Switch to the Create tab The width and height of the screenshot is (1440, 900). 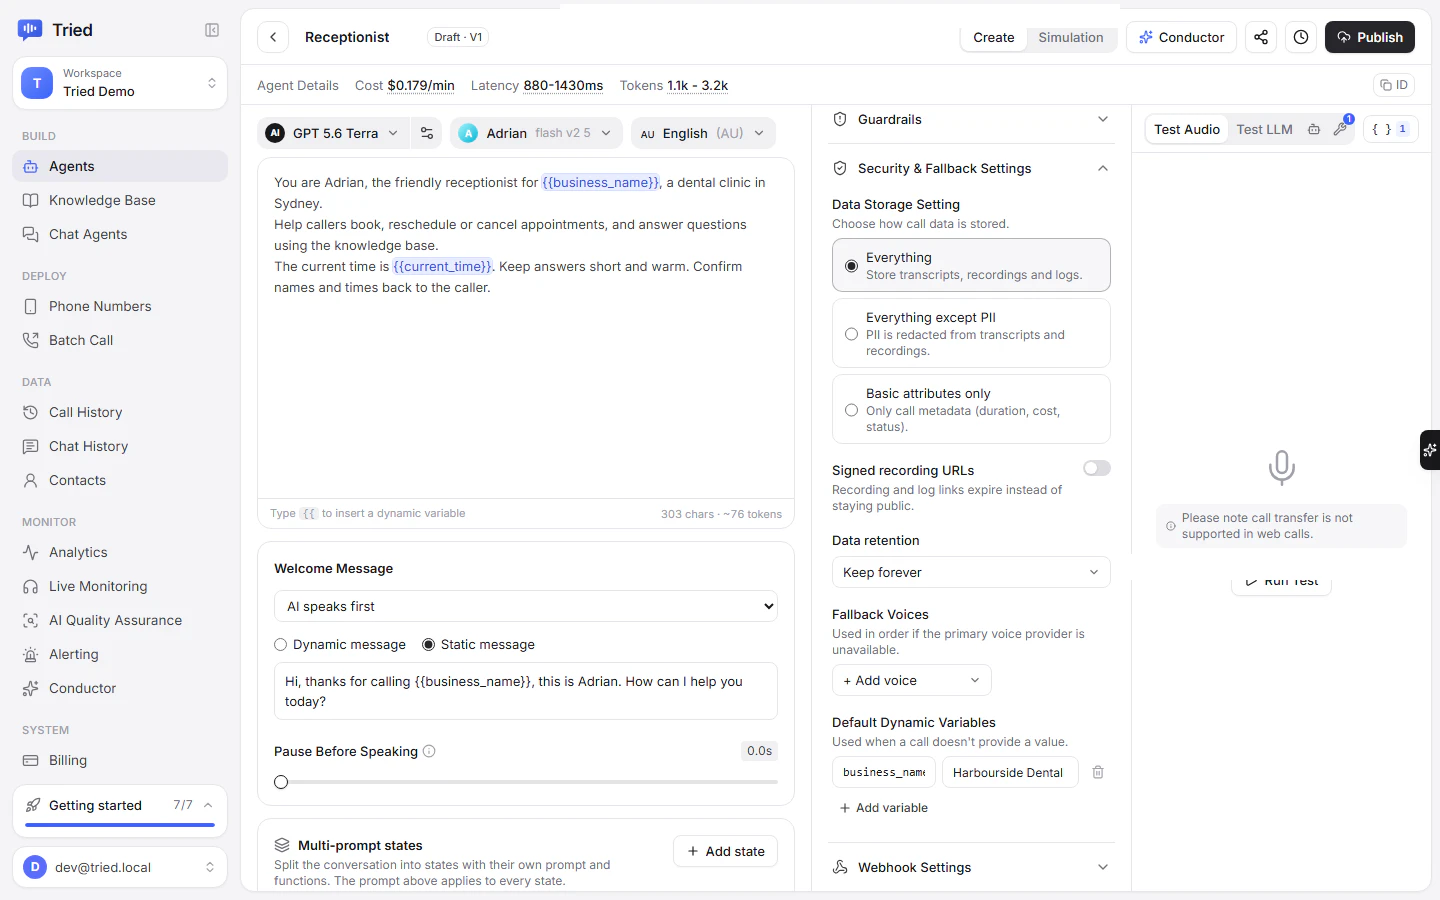pyautogui.click(x=994, y=37)
